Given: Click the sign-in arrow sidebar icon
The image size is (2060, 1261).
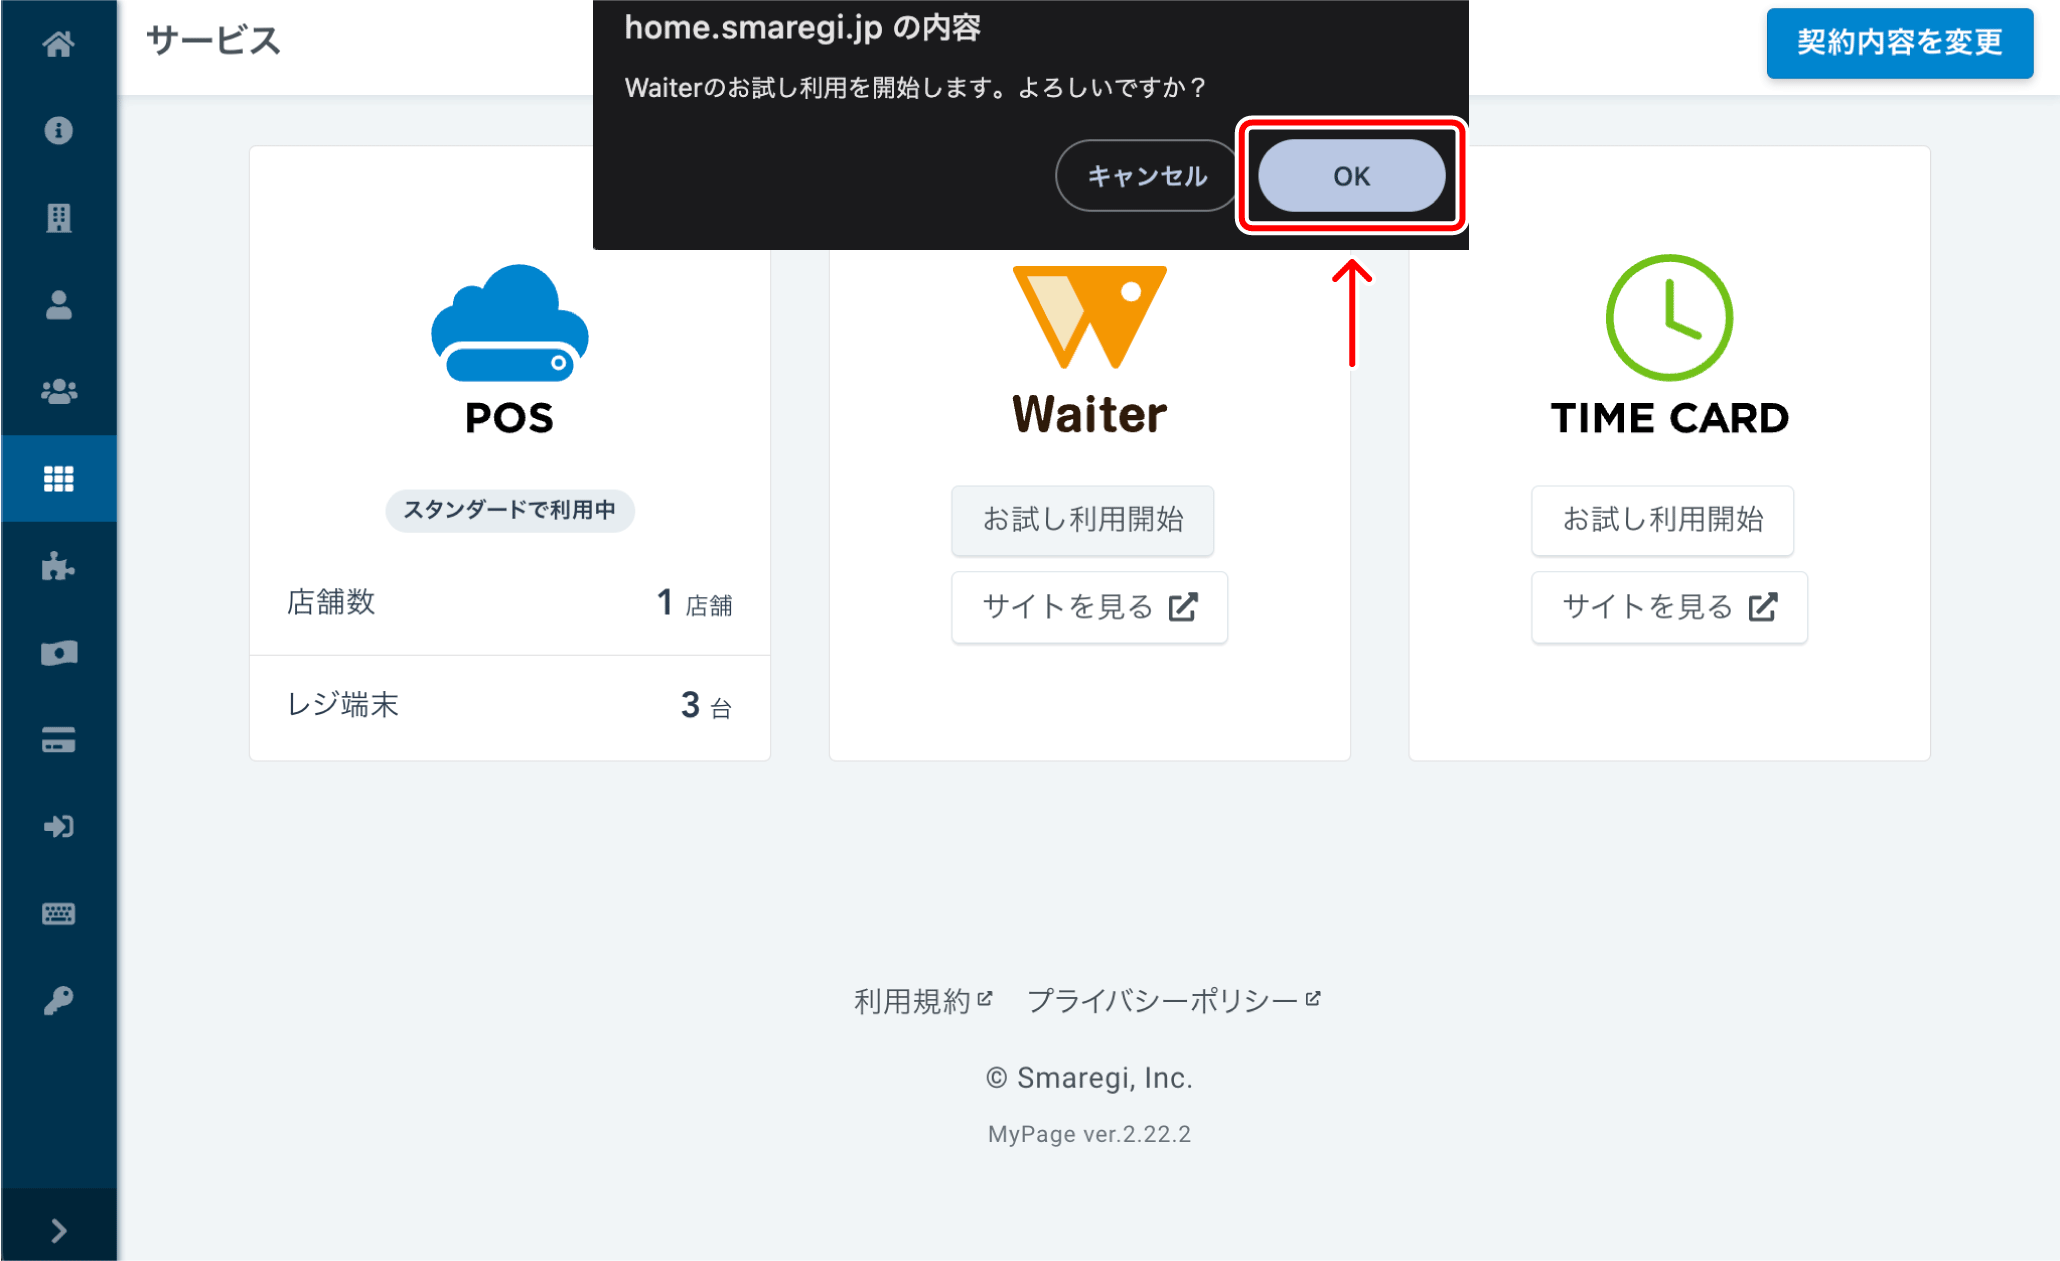Looking at the screenshot, I should 58,827.
